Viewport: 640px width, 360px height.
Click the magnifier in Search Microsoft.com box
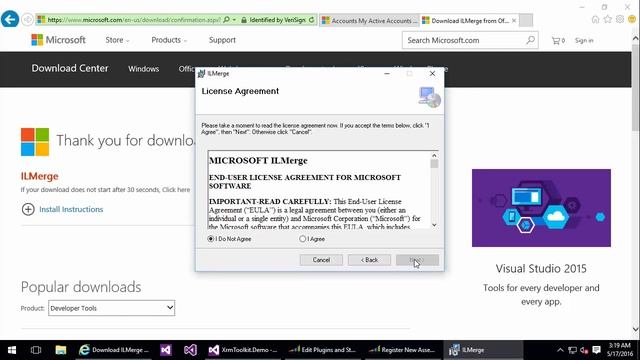530,40
